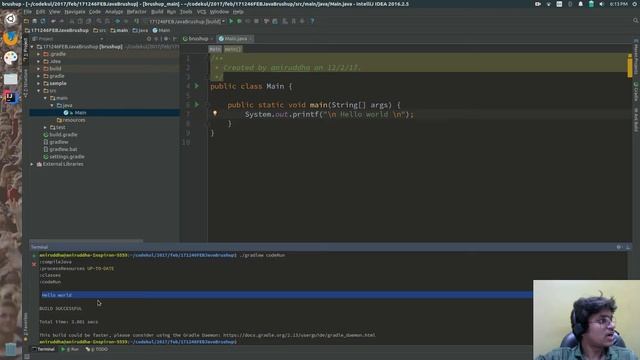
Task: Expand the .idea folder node
Action: tap(39, 61)
